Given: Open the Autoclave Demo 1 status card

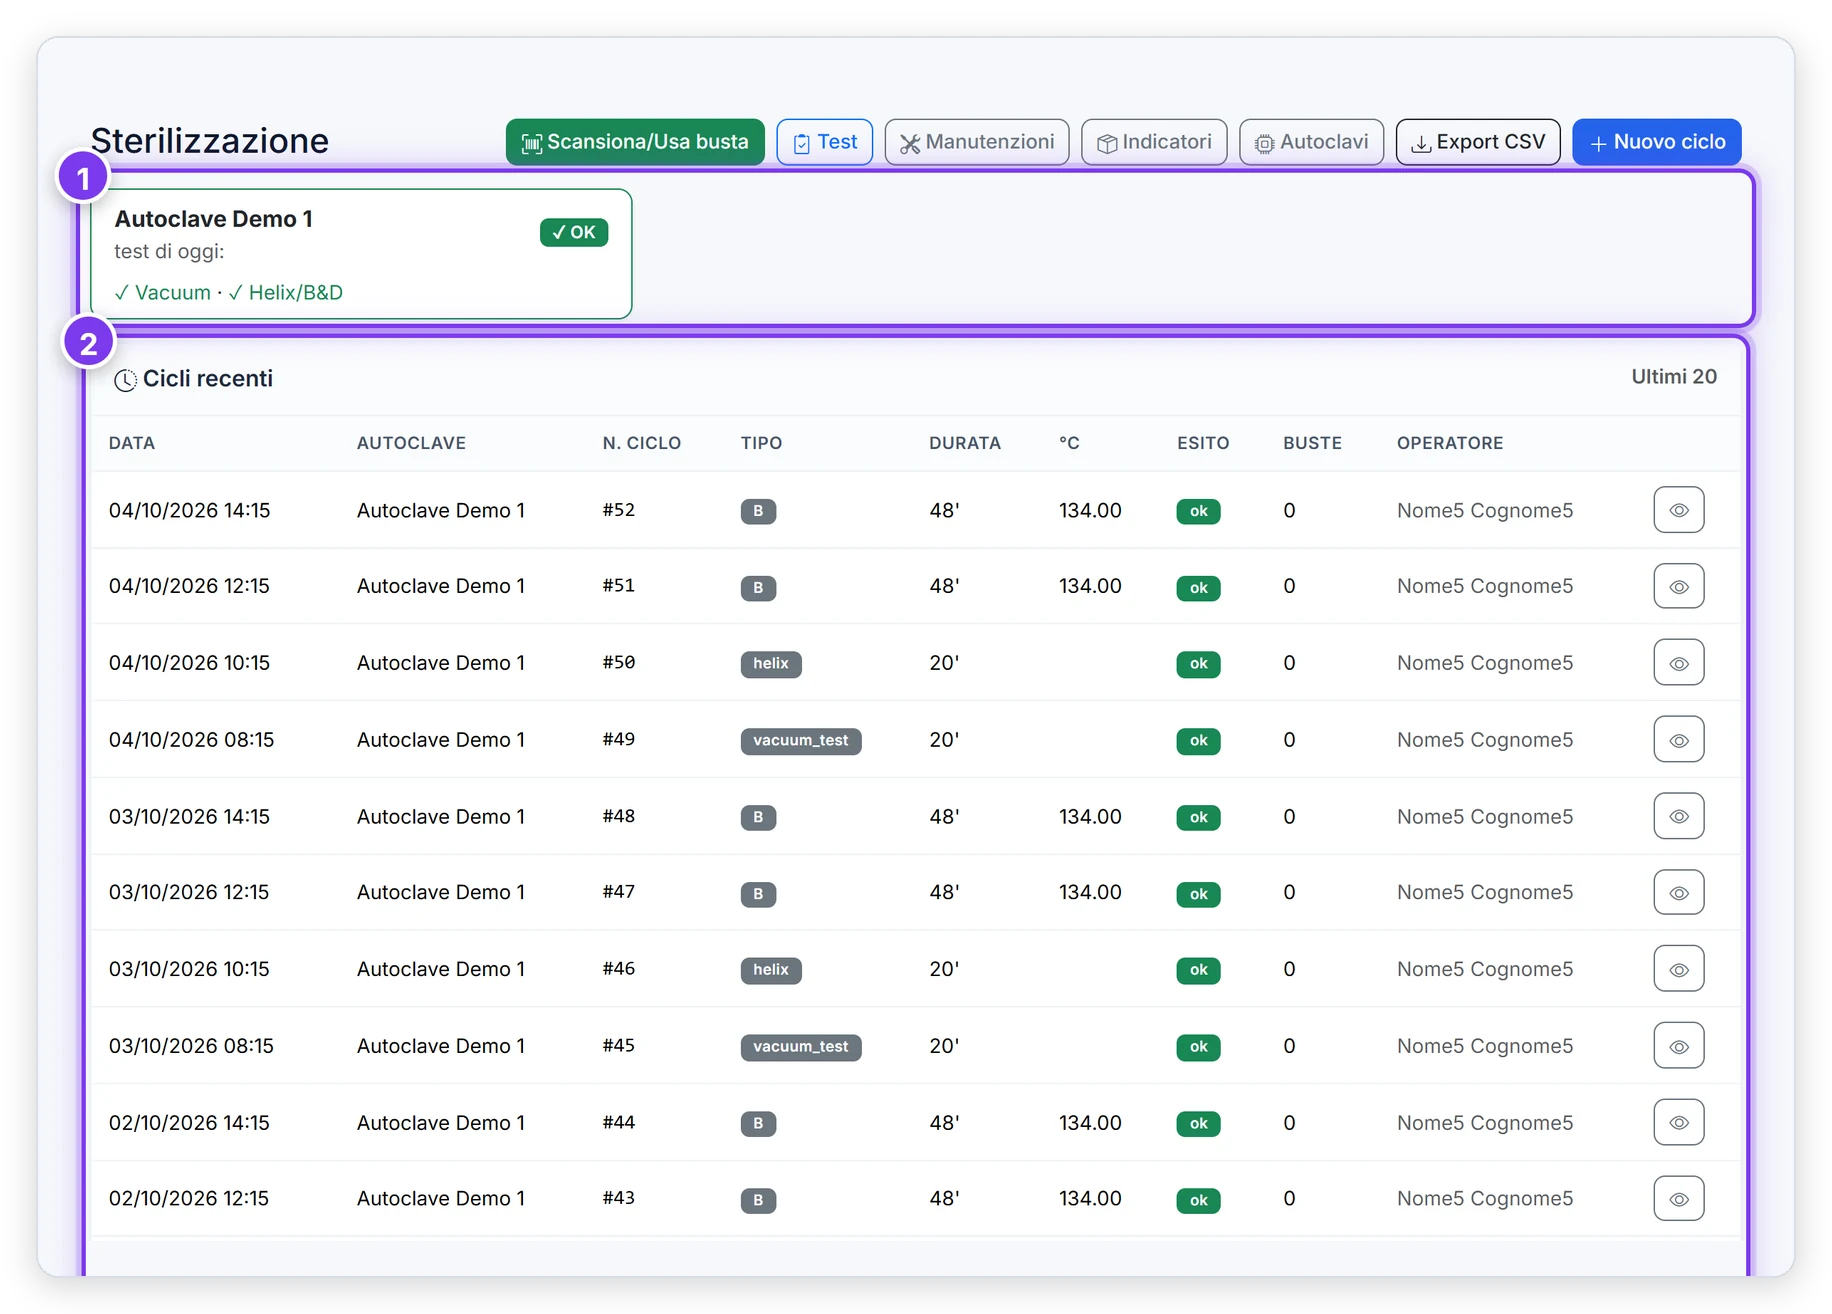Looking at the screenshot, I should [361, 254].
